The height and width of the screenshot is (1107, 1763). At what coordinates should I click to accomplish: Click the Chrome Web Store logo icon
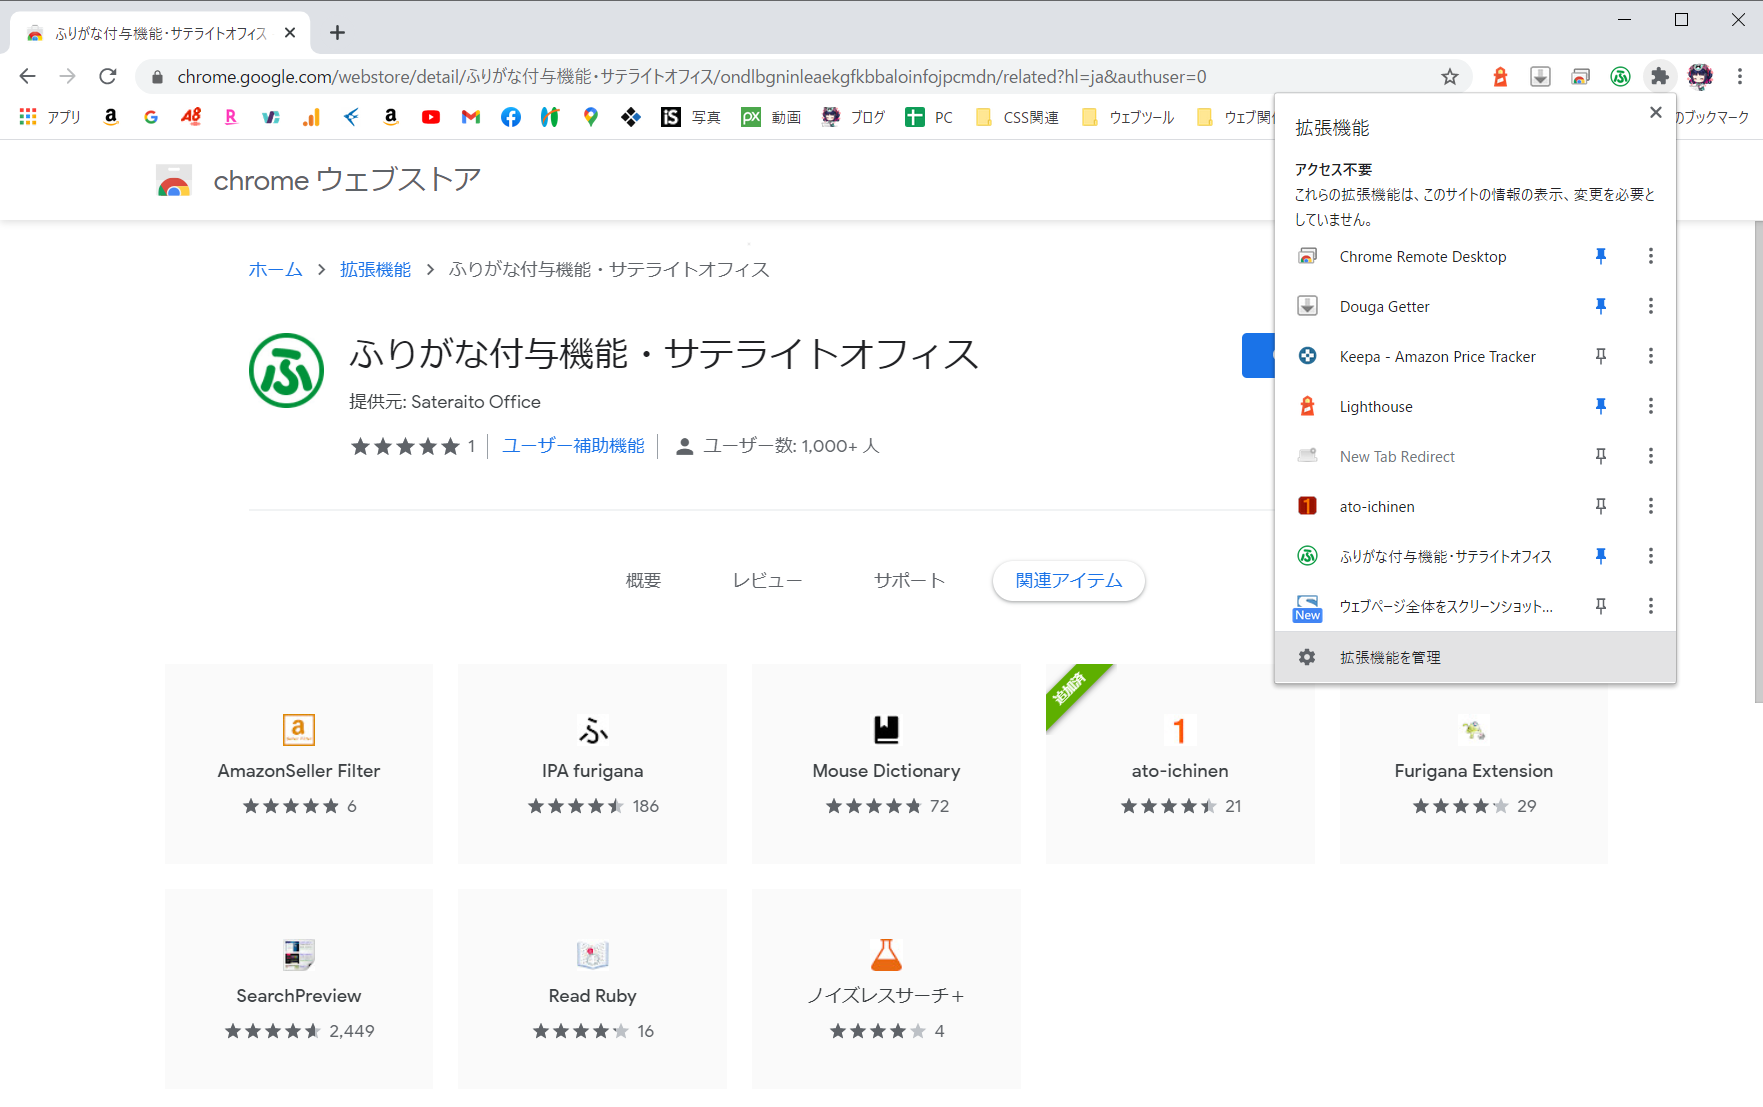[x=174, y=181]
